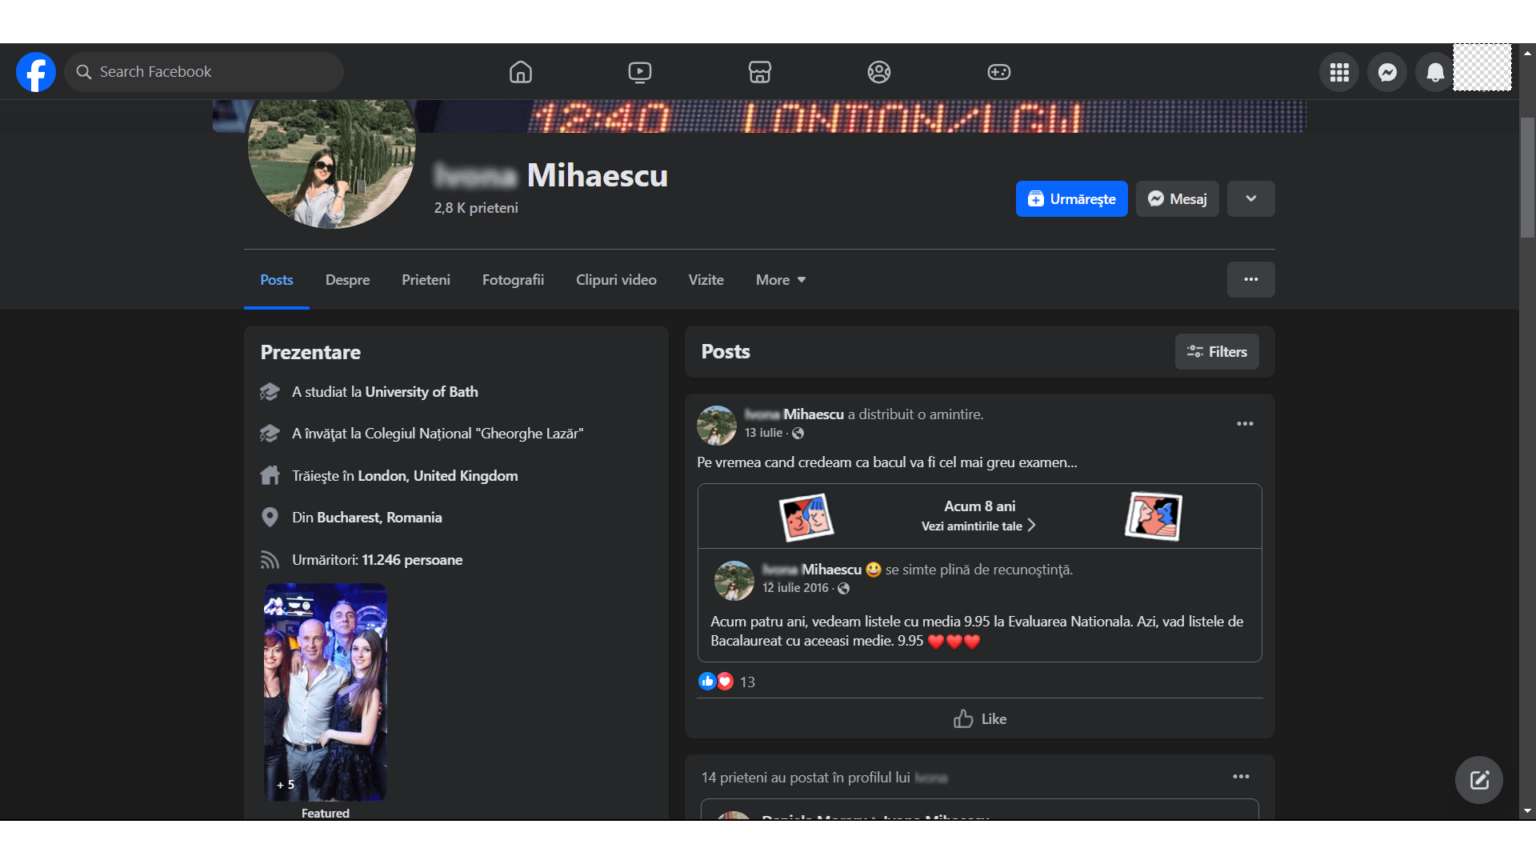Click the post reaction icons
The height and width of the screenshot is (864, 1536).
click(716, 681)
